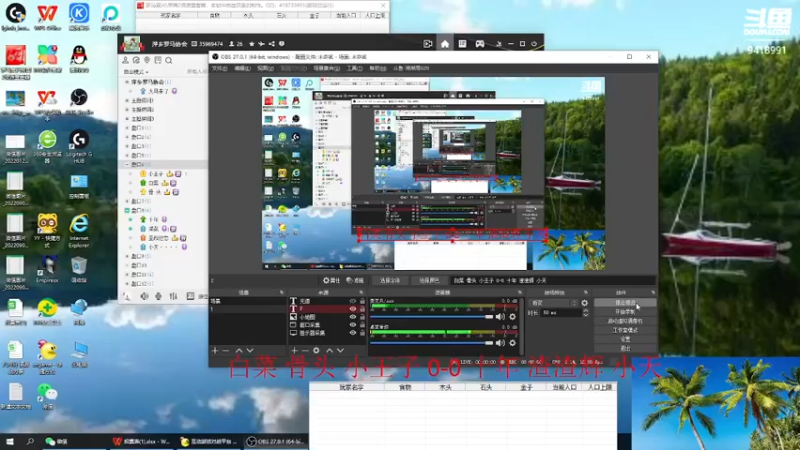Open settings gear for the desktop audio channel
800x450 pixels.
tap(512, 343)
